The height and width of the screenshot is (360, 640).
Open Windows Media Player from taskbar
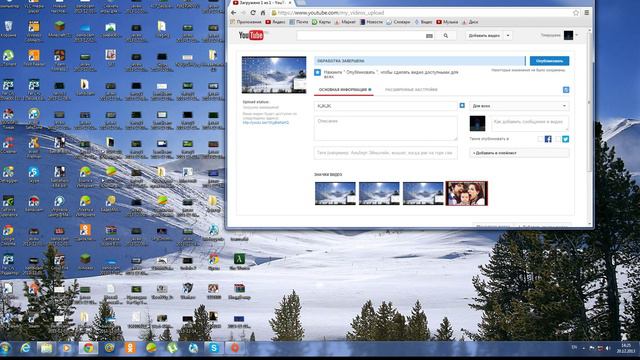(x=67, y=348)
